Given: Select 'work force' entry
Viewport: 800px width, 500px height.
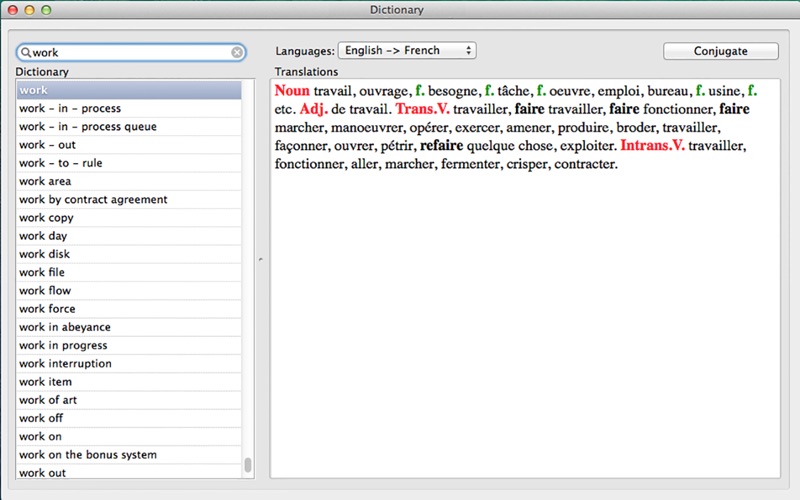Looking at the screenshot, I should tap(129, 309).
